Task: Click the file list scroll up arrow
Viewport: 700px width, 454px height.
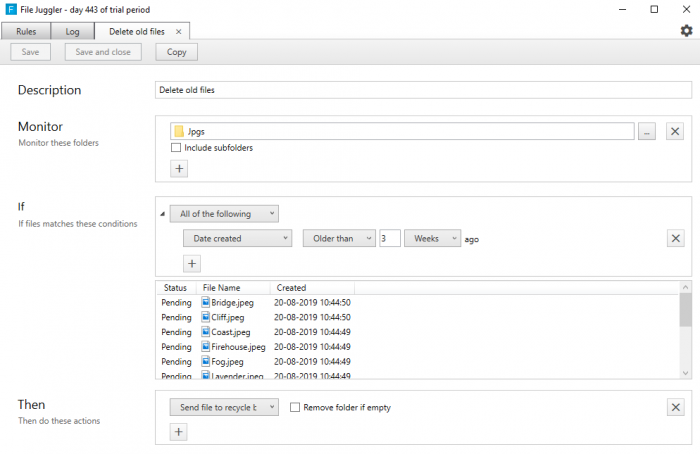Action: [685, 287]
